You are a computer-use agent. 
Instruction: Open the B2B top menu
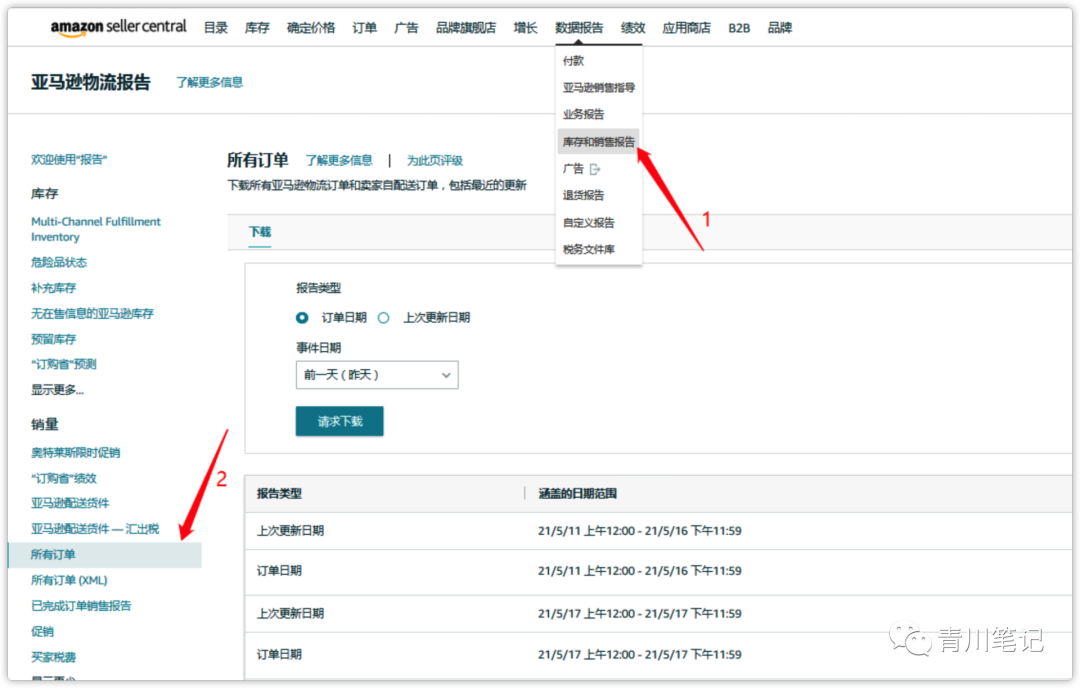739,28
